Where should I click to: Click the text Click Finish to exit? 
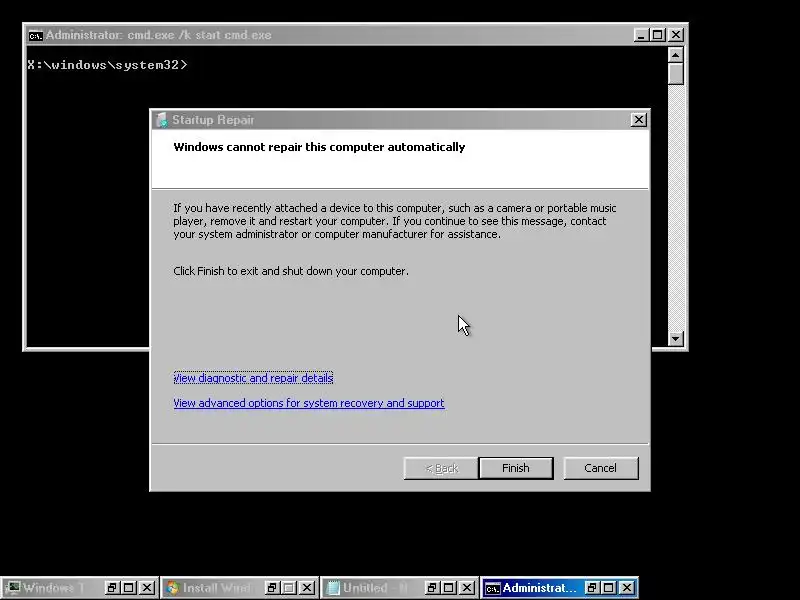pyautogui.click(x=291, y=271)
